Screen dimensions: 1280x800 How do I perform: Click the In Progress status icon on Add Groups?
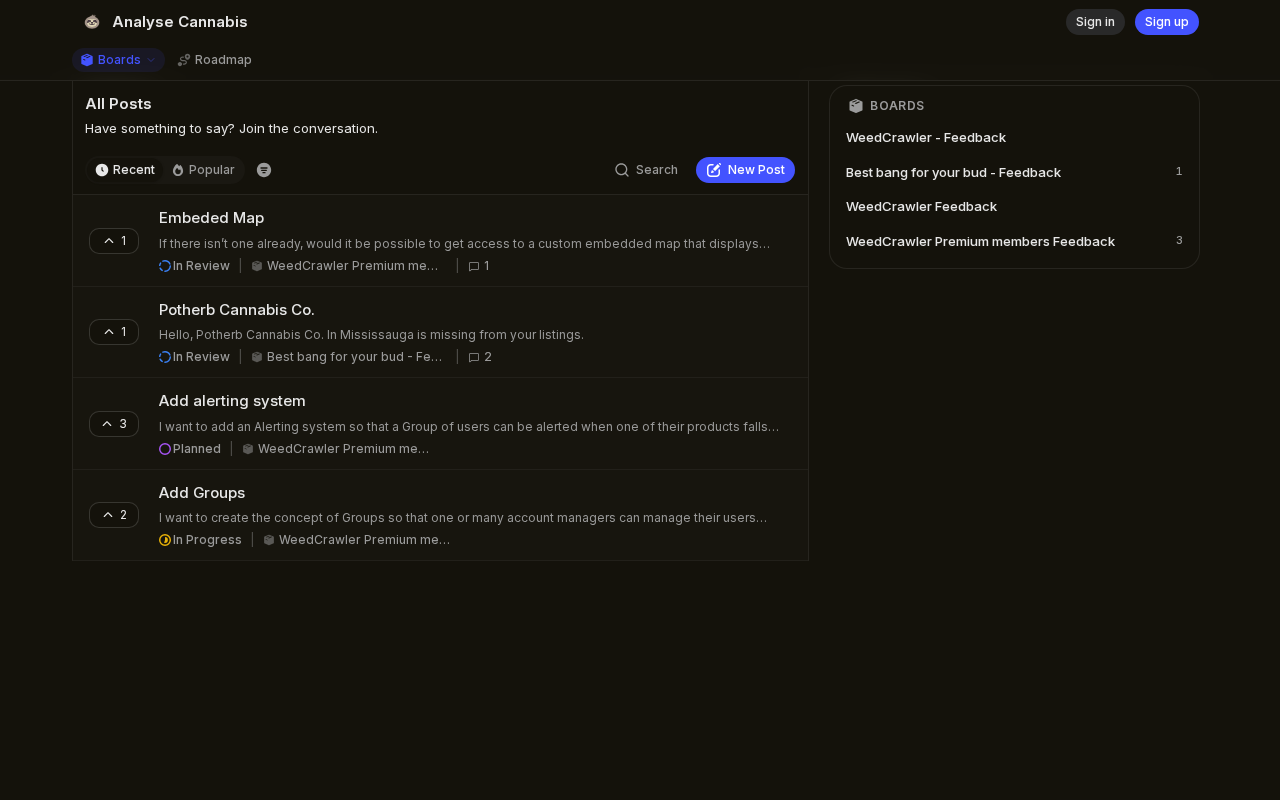(x=165, y=540)
